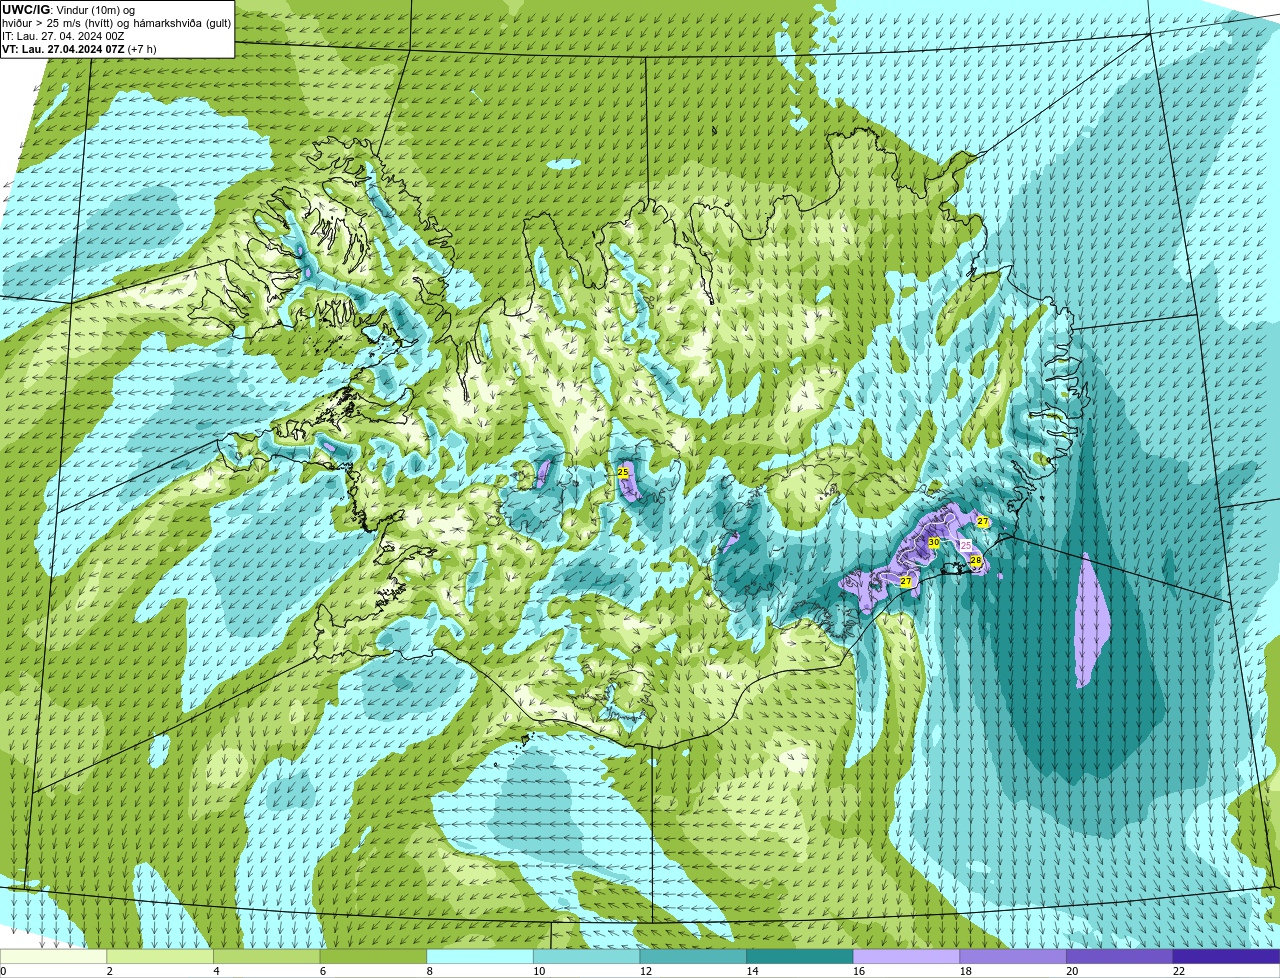Select the 12–14 m/s teal legend swatch
This screenshot has width=1280, height=978.
[x=693, y=956]
